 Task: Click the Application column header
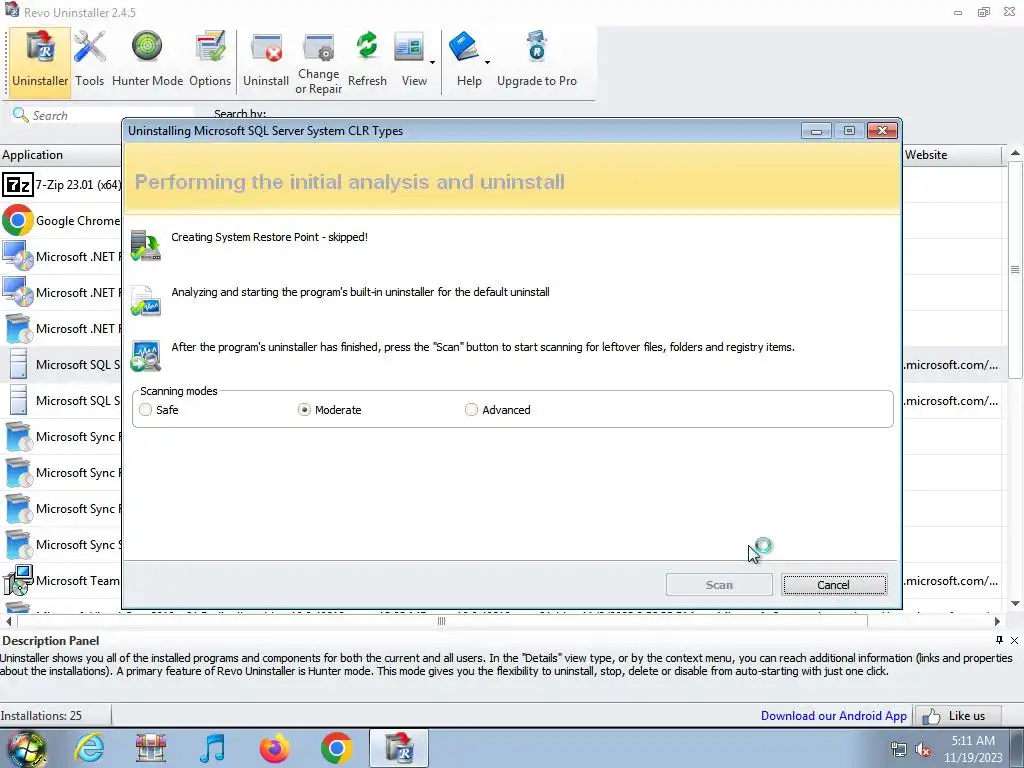61,155
